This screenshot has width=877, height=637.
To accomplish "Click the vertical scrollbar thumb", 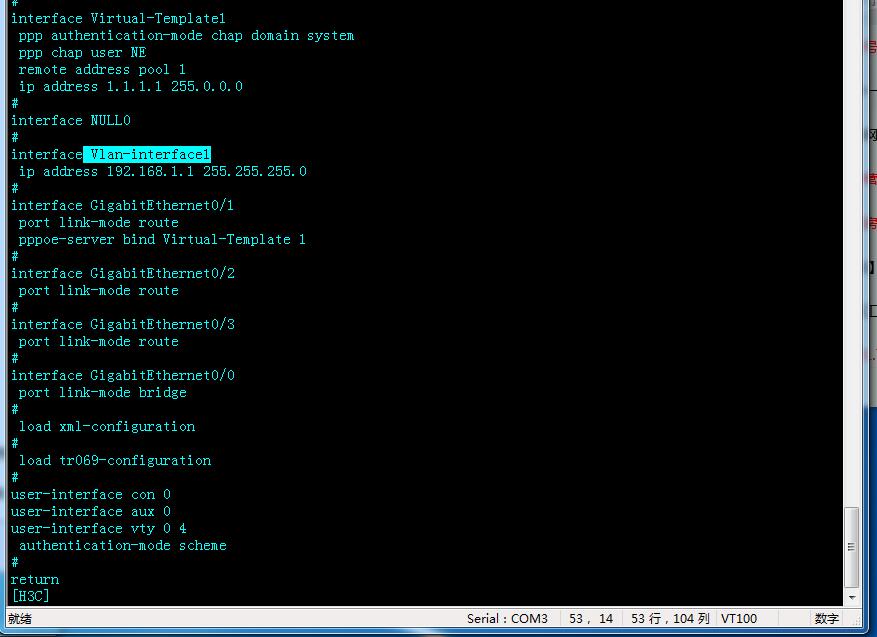I will click(x=851, y=547).
